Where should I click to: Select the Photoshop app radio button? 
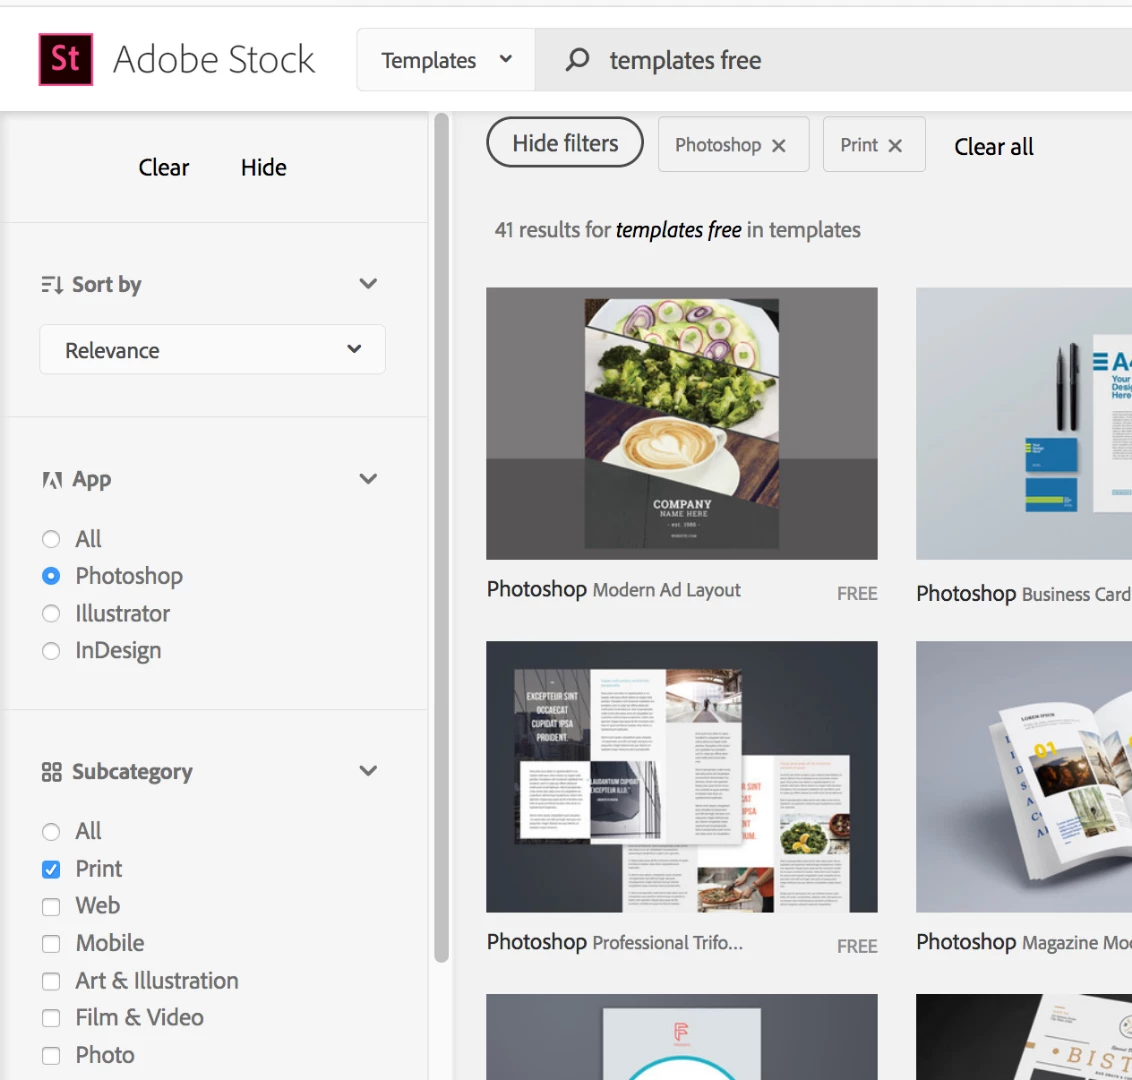pyautogui.click(x=51, y=576)
